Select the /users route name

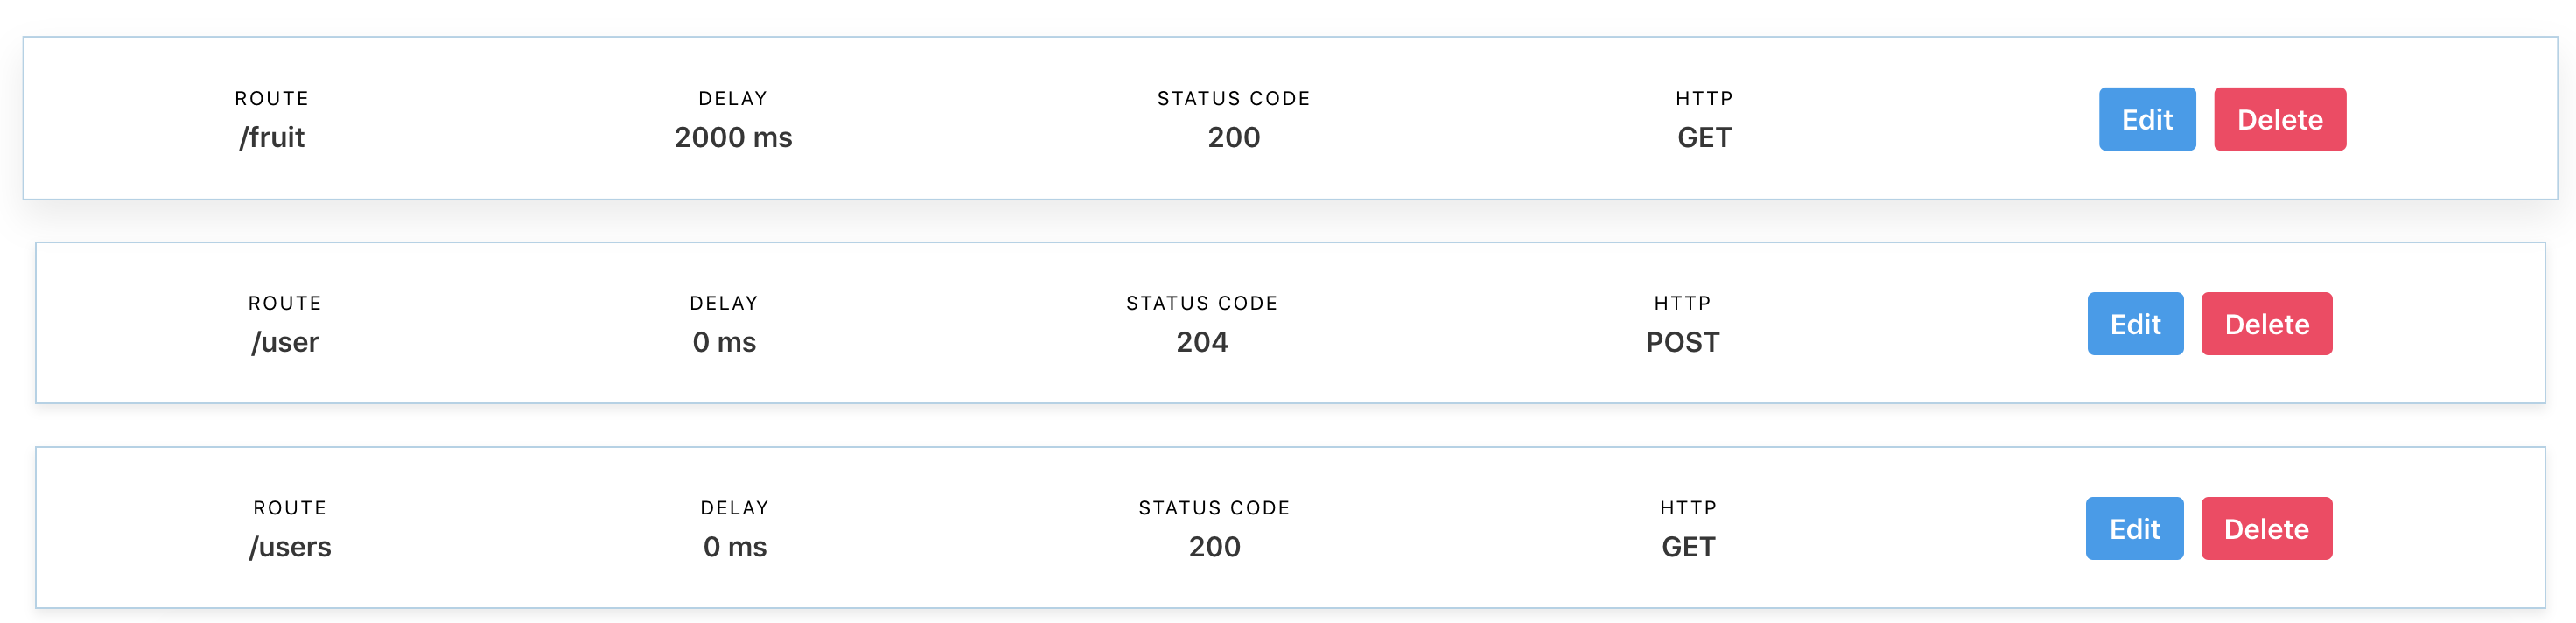[290, 547]
